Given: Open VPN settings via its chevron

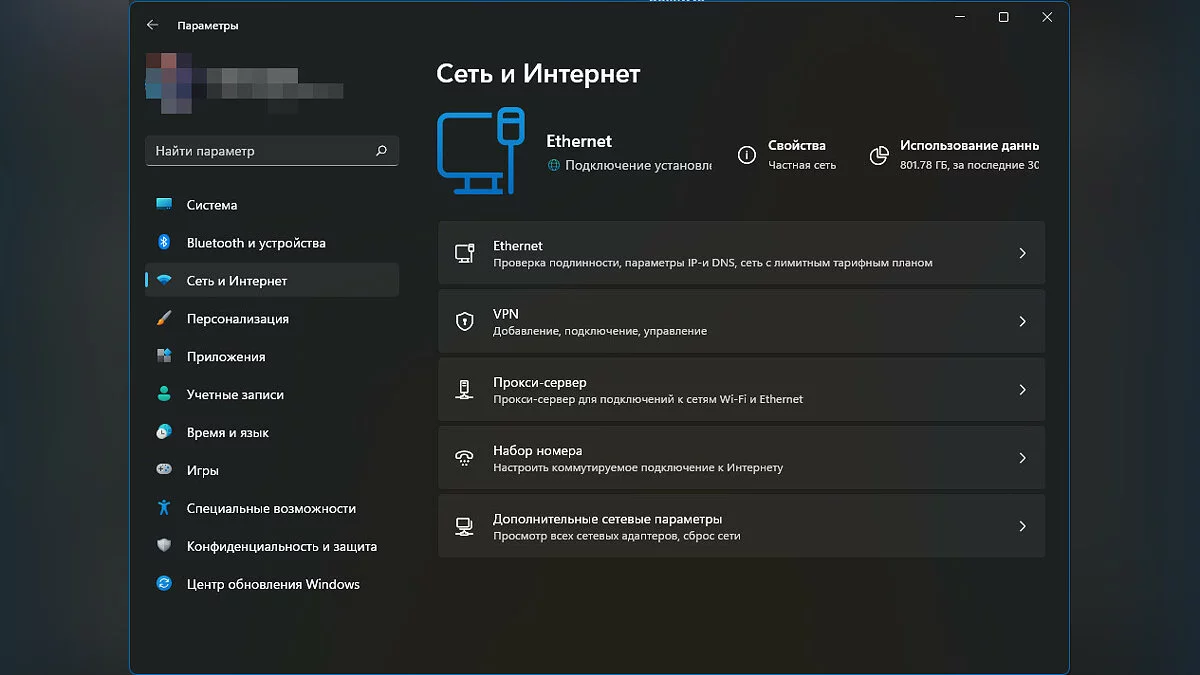Looking at the screenshot, I should tap(1022, 322).
